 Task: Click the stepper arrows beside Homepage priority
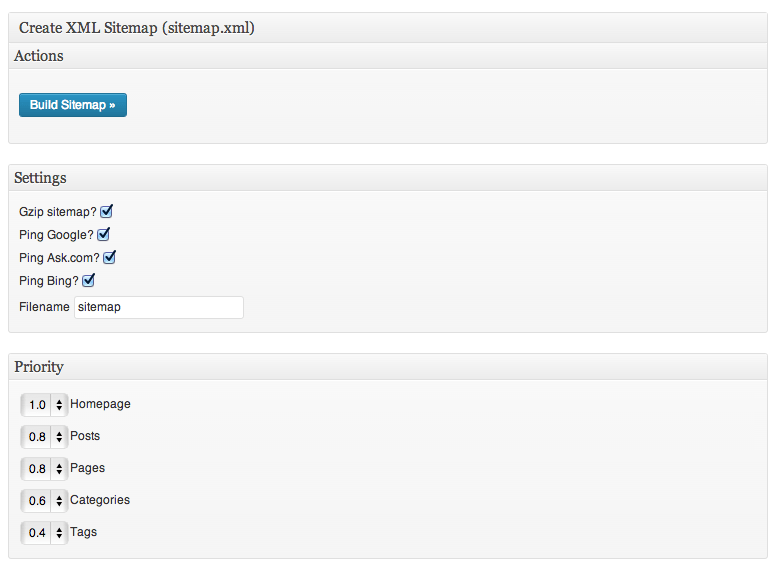coord(59,405)
